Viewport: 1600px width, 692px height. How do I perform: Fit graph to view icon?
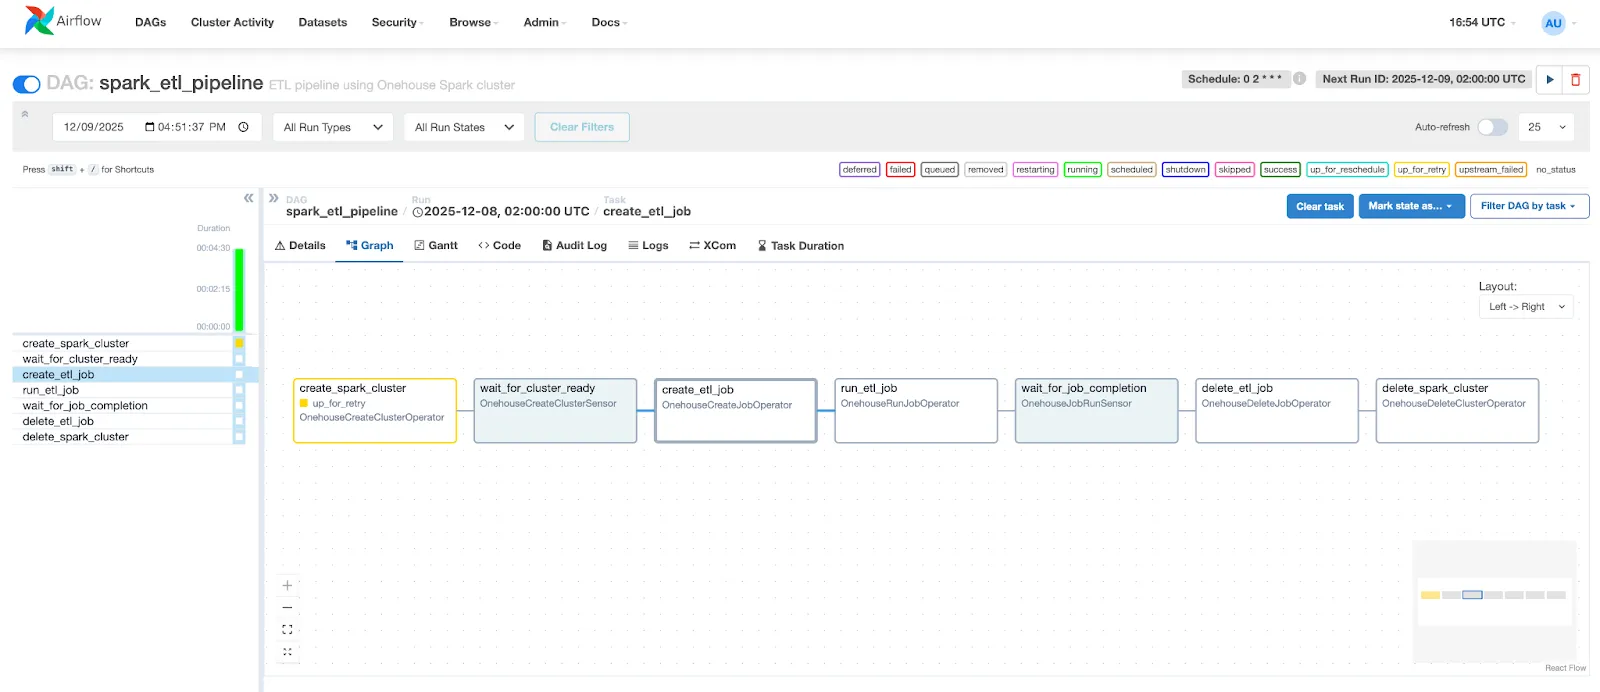click(x=287, y=629)
